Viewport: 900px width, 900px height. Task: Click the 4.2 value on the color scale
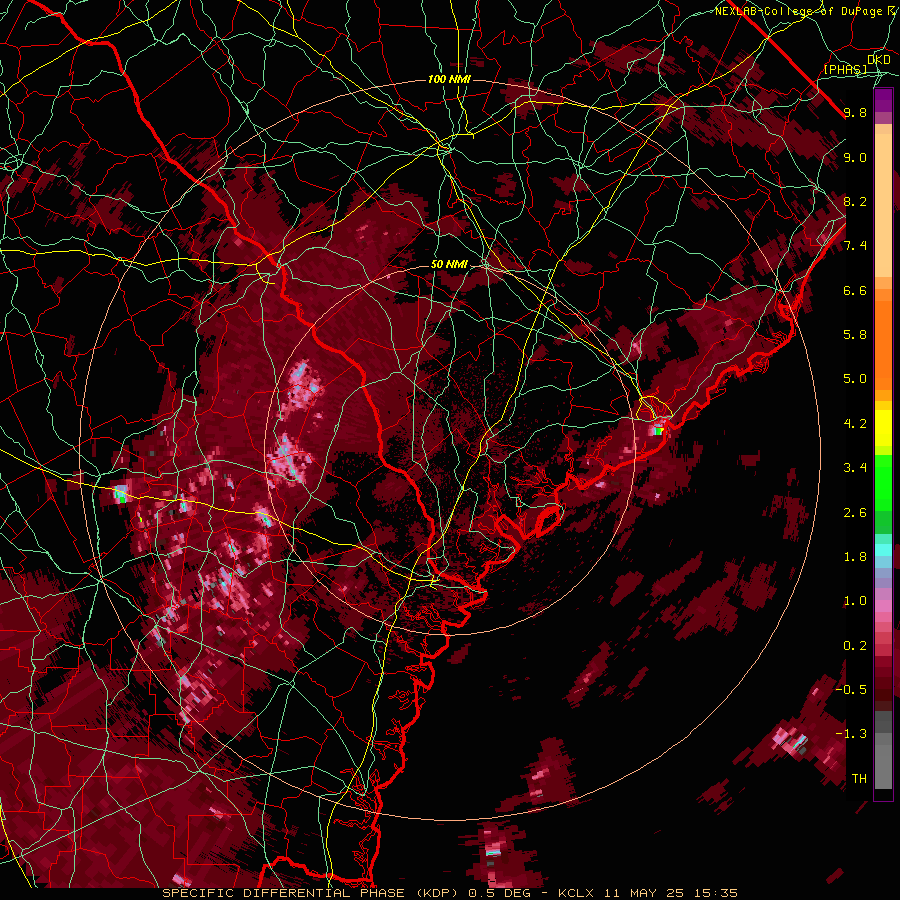(x=855, y=424)
